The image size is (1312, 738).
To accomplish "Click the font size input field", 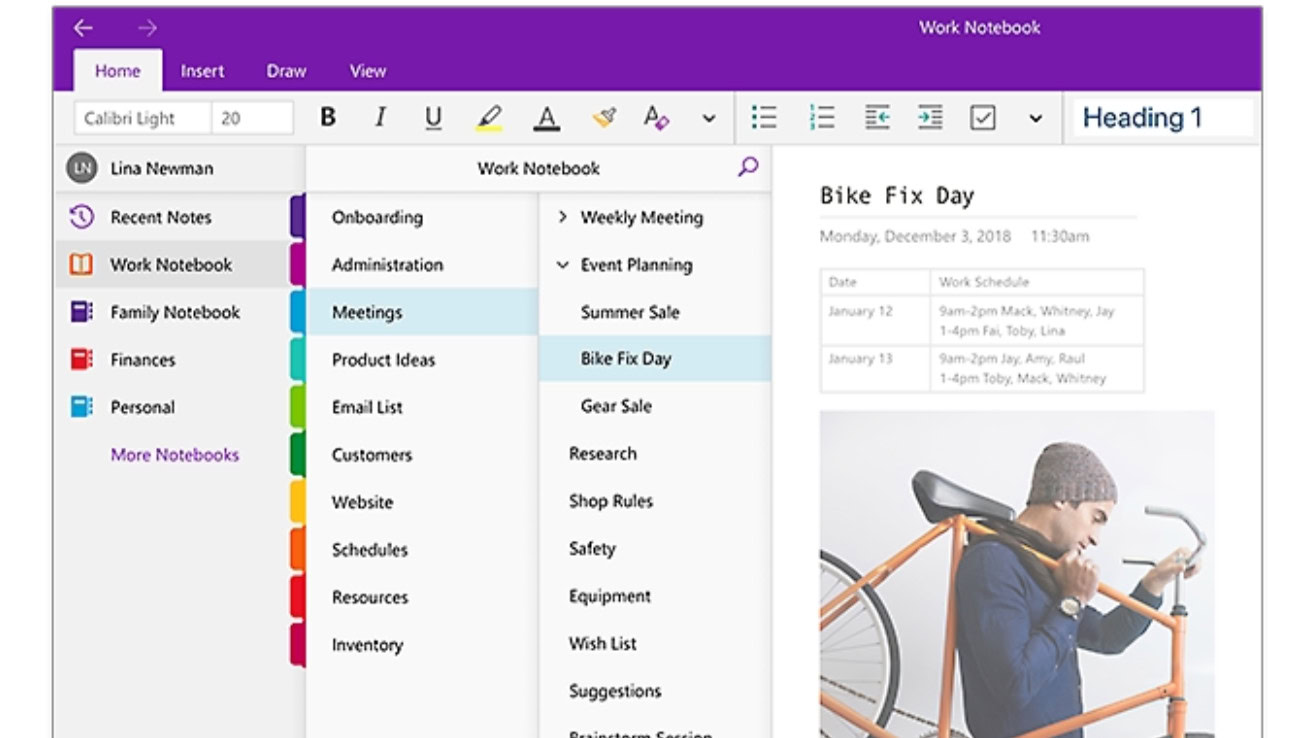I will click(x=252, y=118).
